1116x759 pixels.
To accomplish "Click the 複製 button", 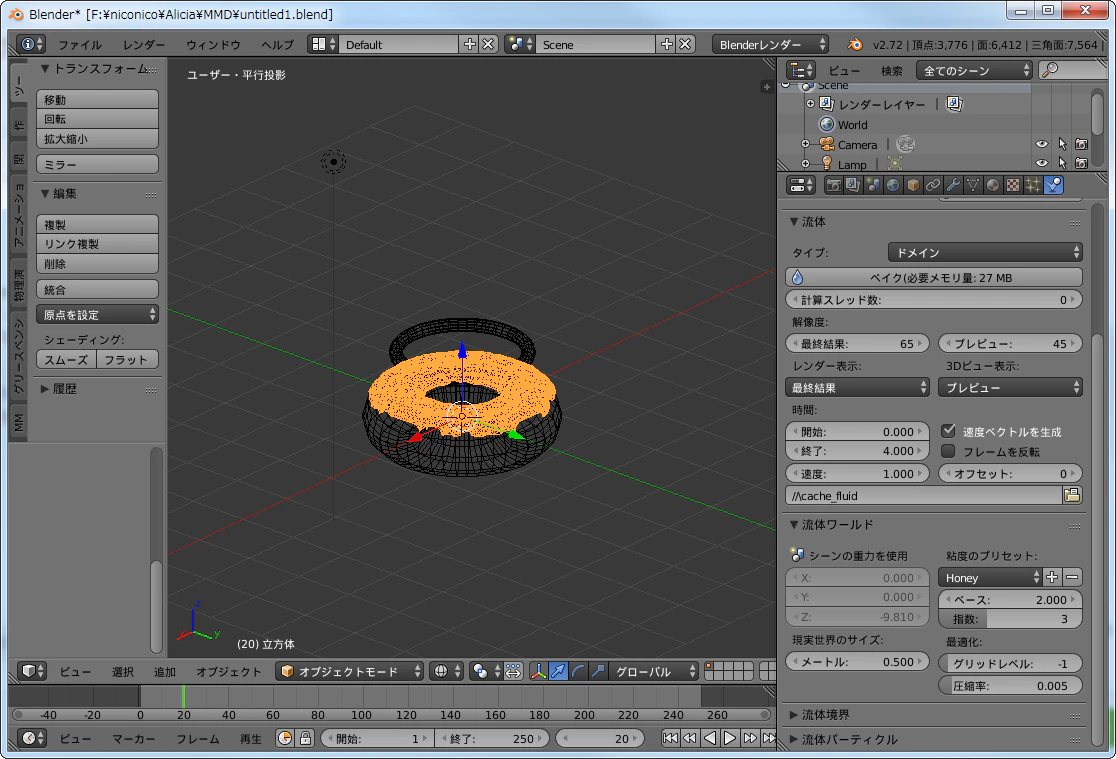I will pos(98,224).
